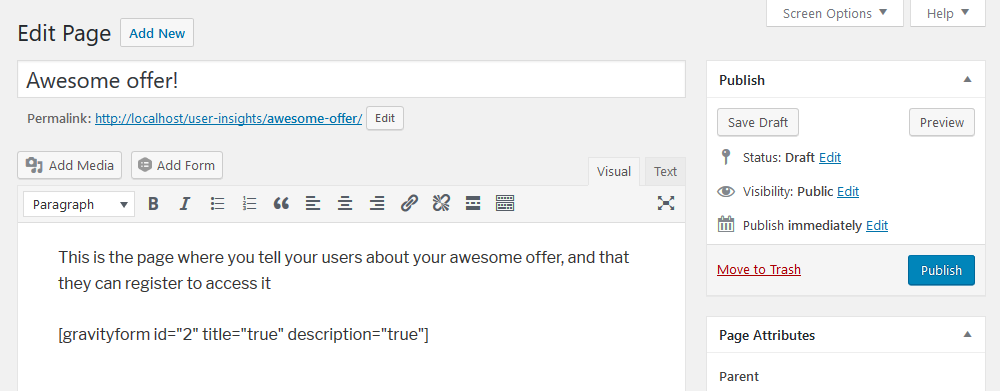Insert Read More tag
This screenshot has height=391, width=1000.
coord(473,203)
